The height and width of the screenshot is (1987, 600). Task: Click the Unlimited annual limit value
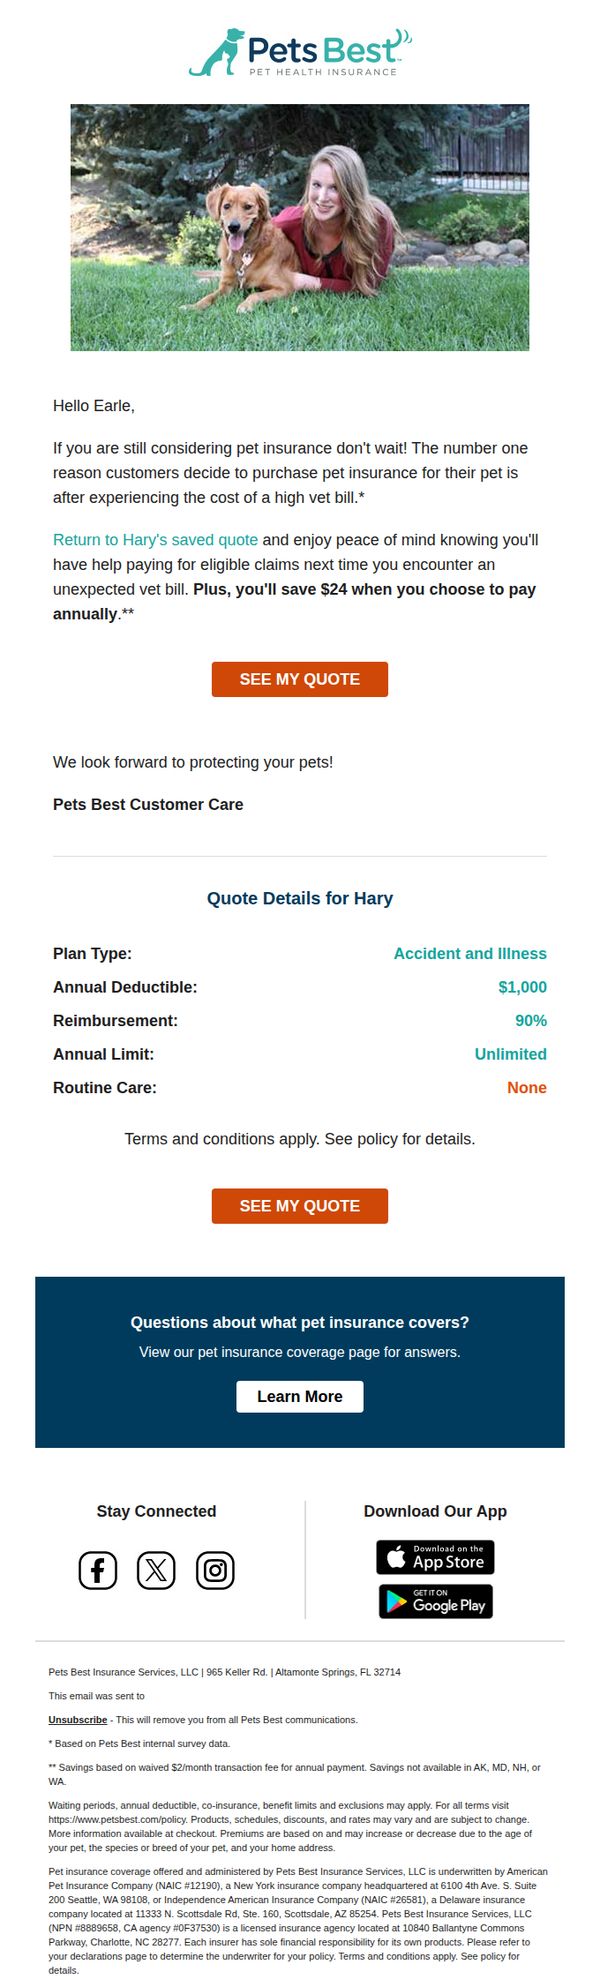pyautogui.click(x=510, y=1054)
